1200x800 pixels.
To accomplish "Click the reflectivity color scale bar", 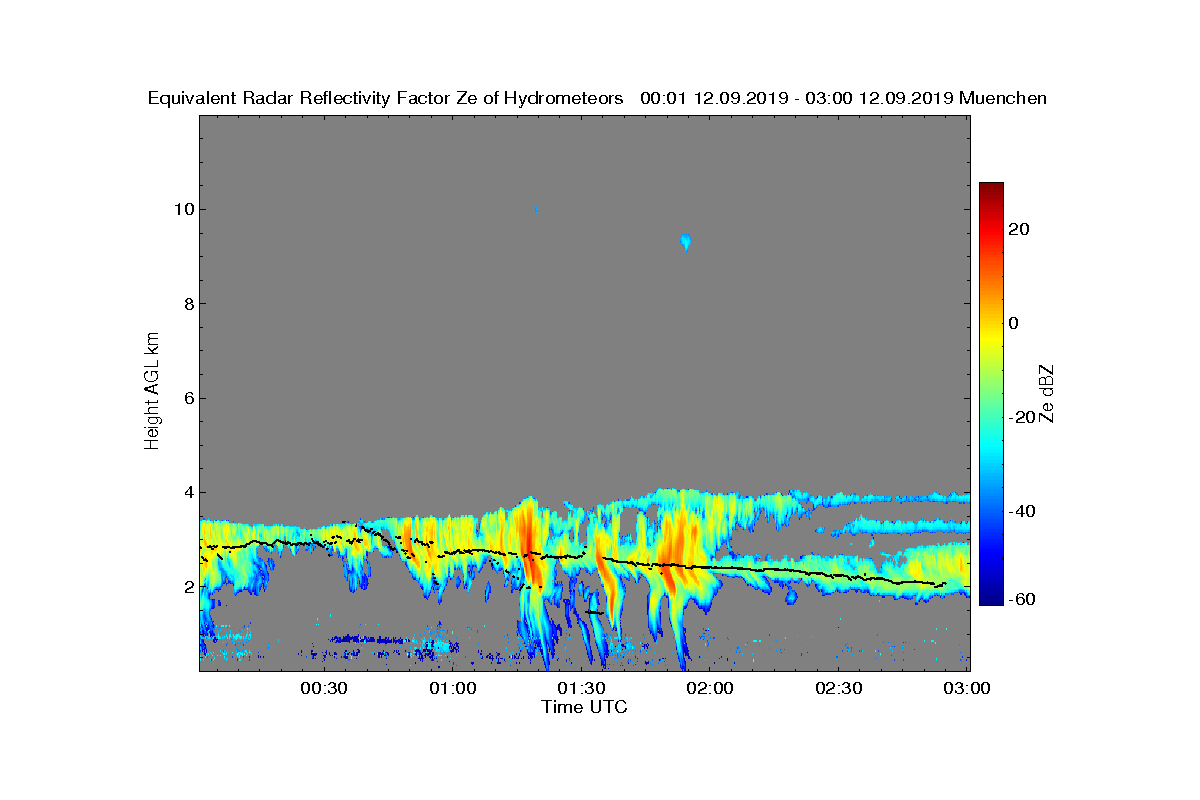I will (x=991, y=394).
